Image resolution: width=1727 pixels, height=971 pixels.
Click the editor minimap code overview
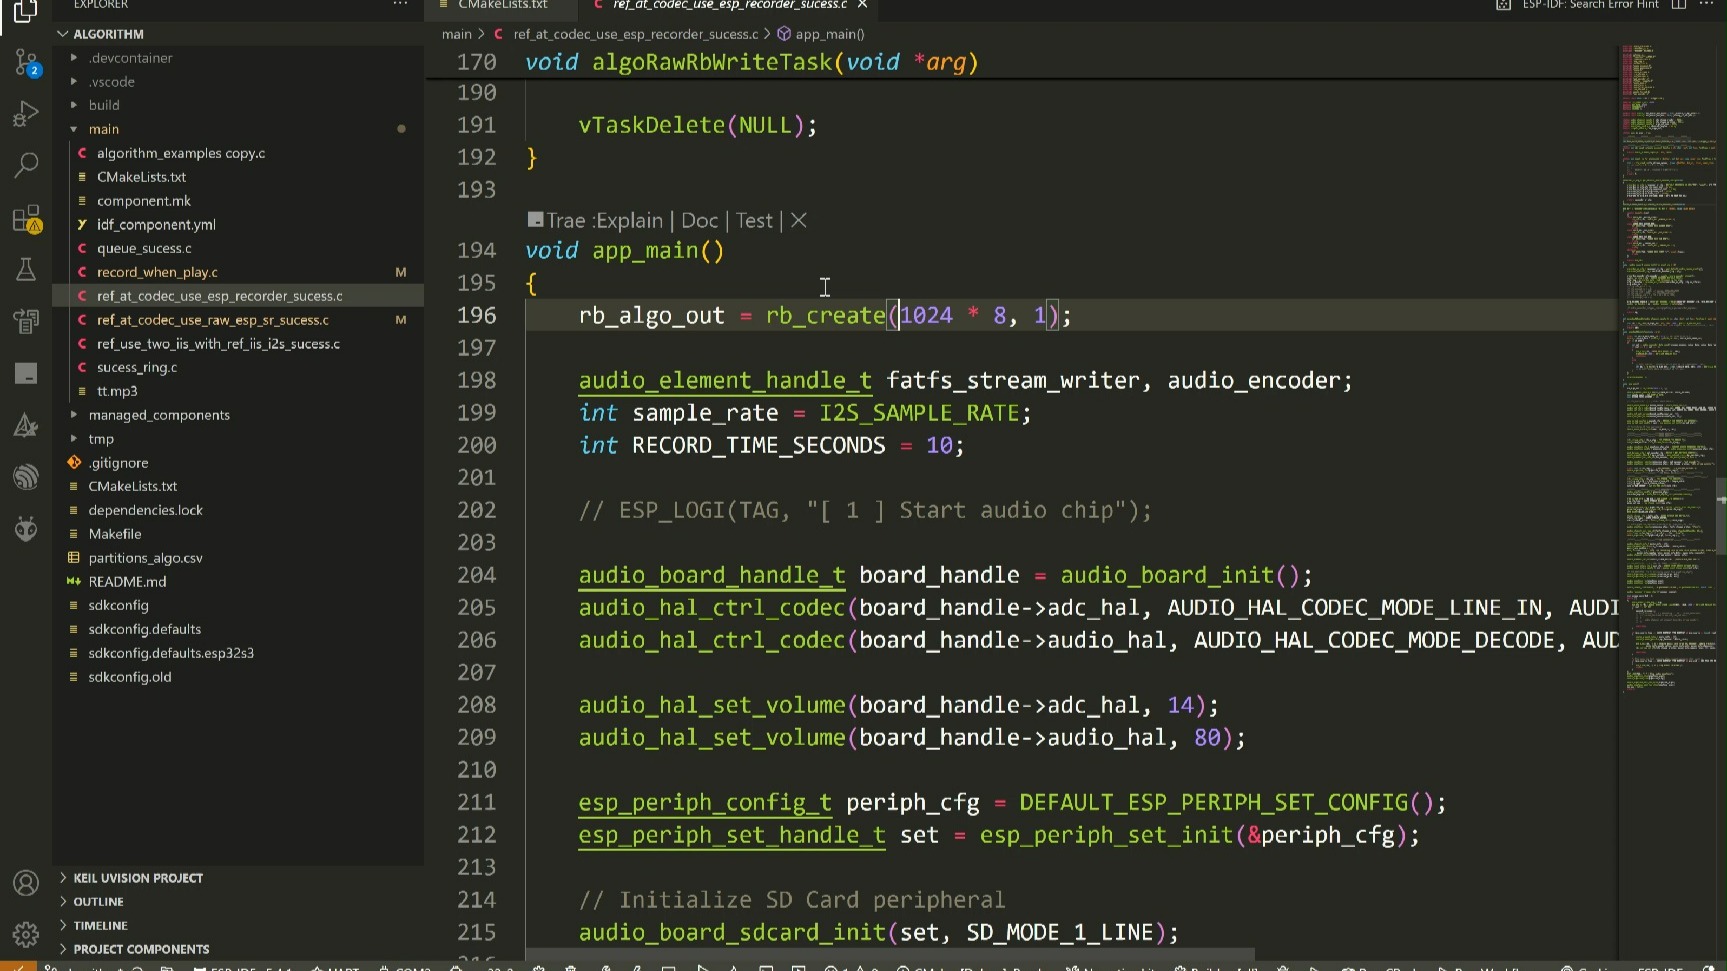coord(1666,370)
